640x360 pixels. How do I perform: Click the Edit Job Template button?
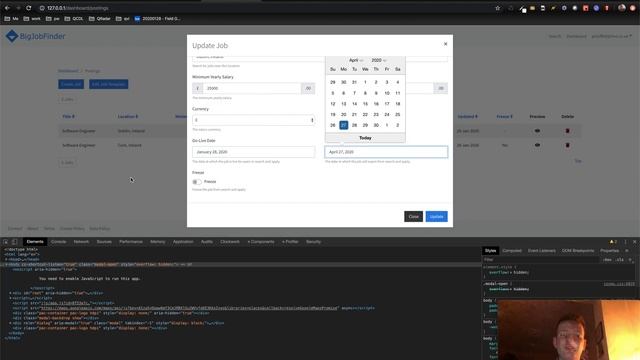[x=109, y=84]
